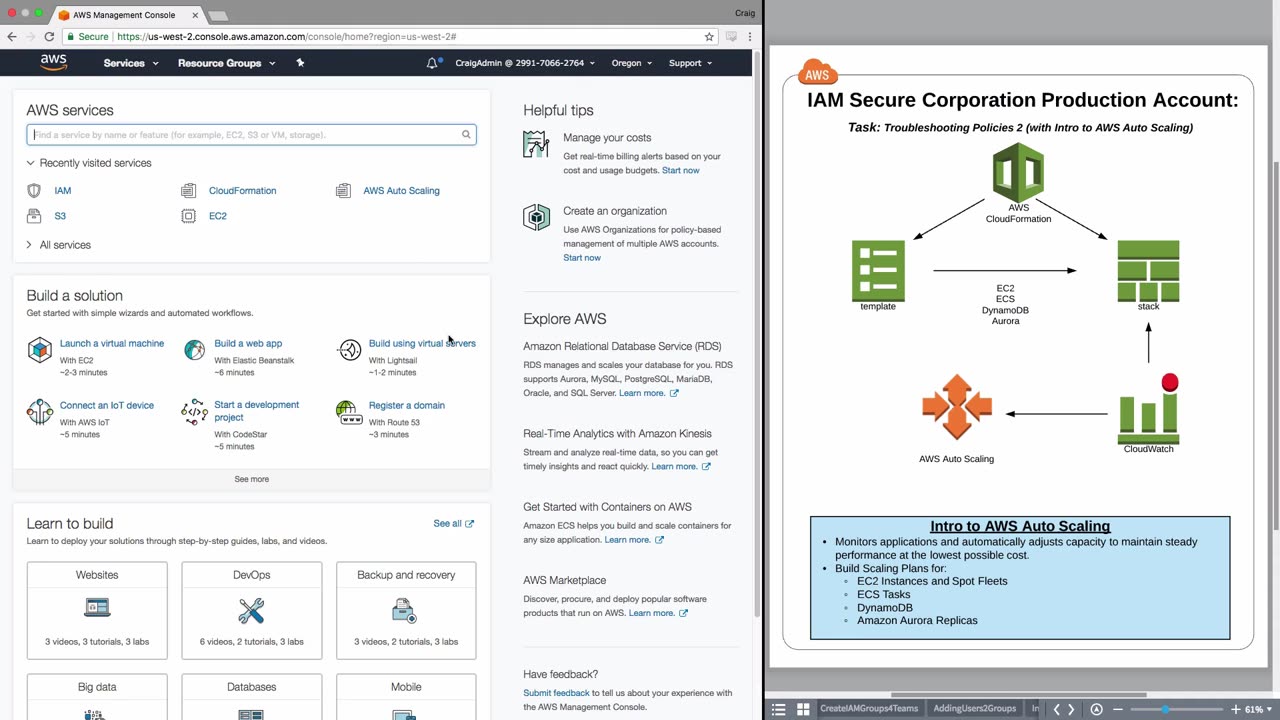Click the EC2 chip icon
The image size is (1280, 720).
(x=188, y=216)
